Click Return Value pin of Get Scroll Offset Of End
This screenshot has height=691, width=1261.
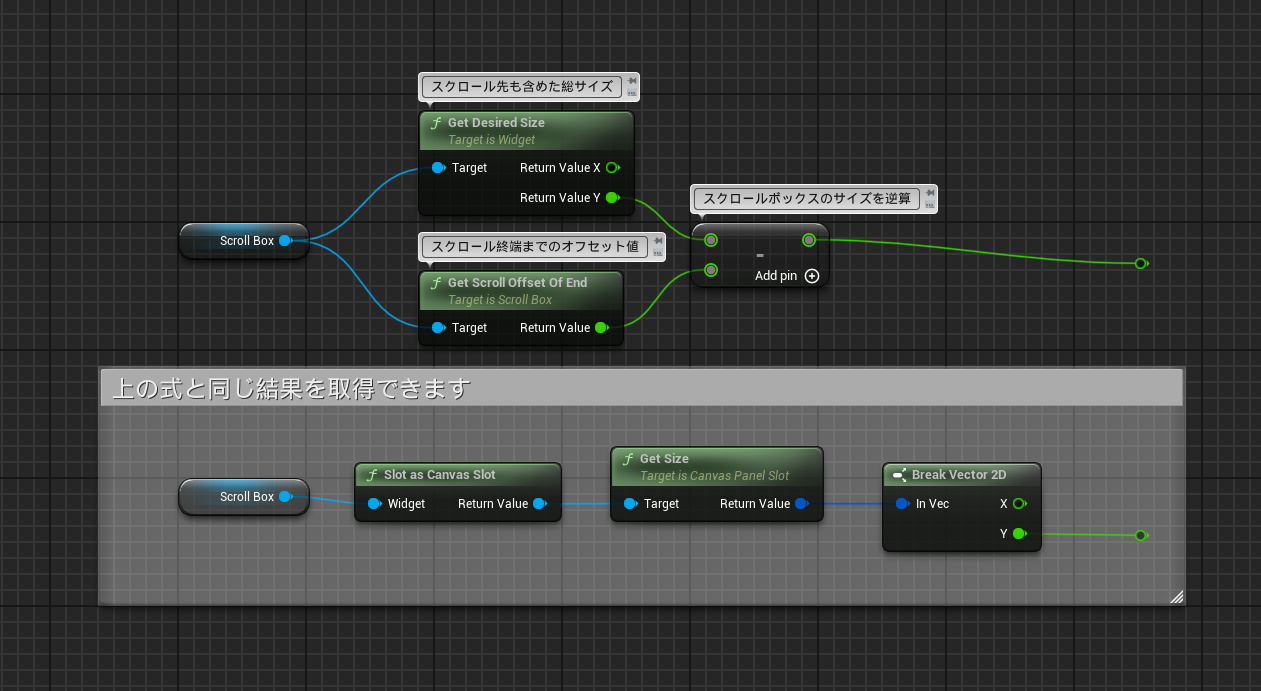[x=601, y=328]
